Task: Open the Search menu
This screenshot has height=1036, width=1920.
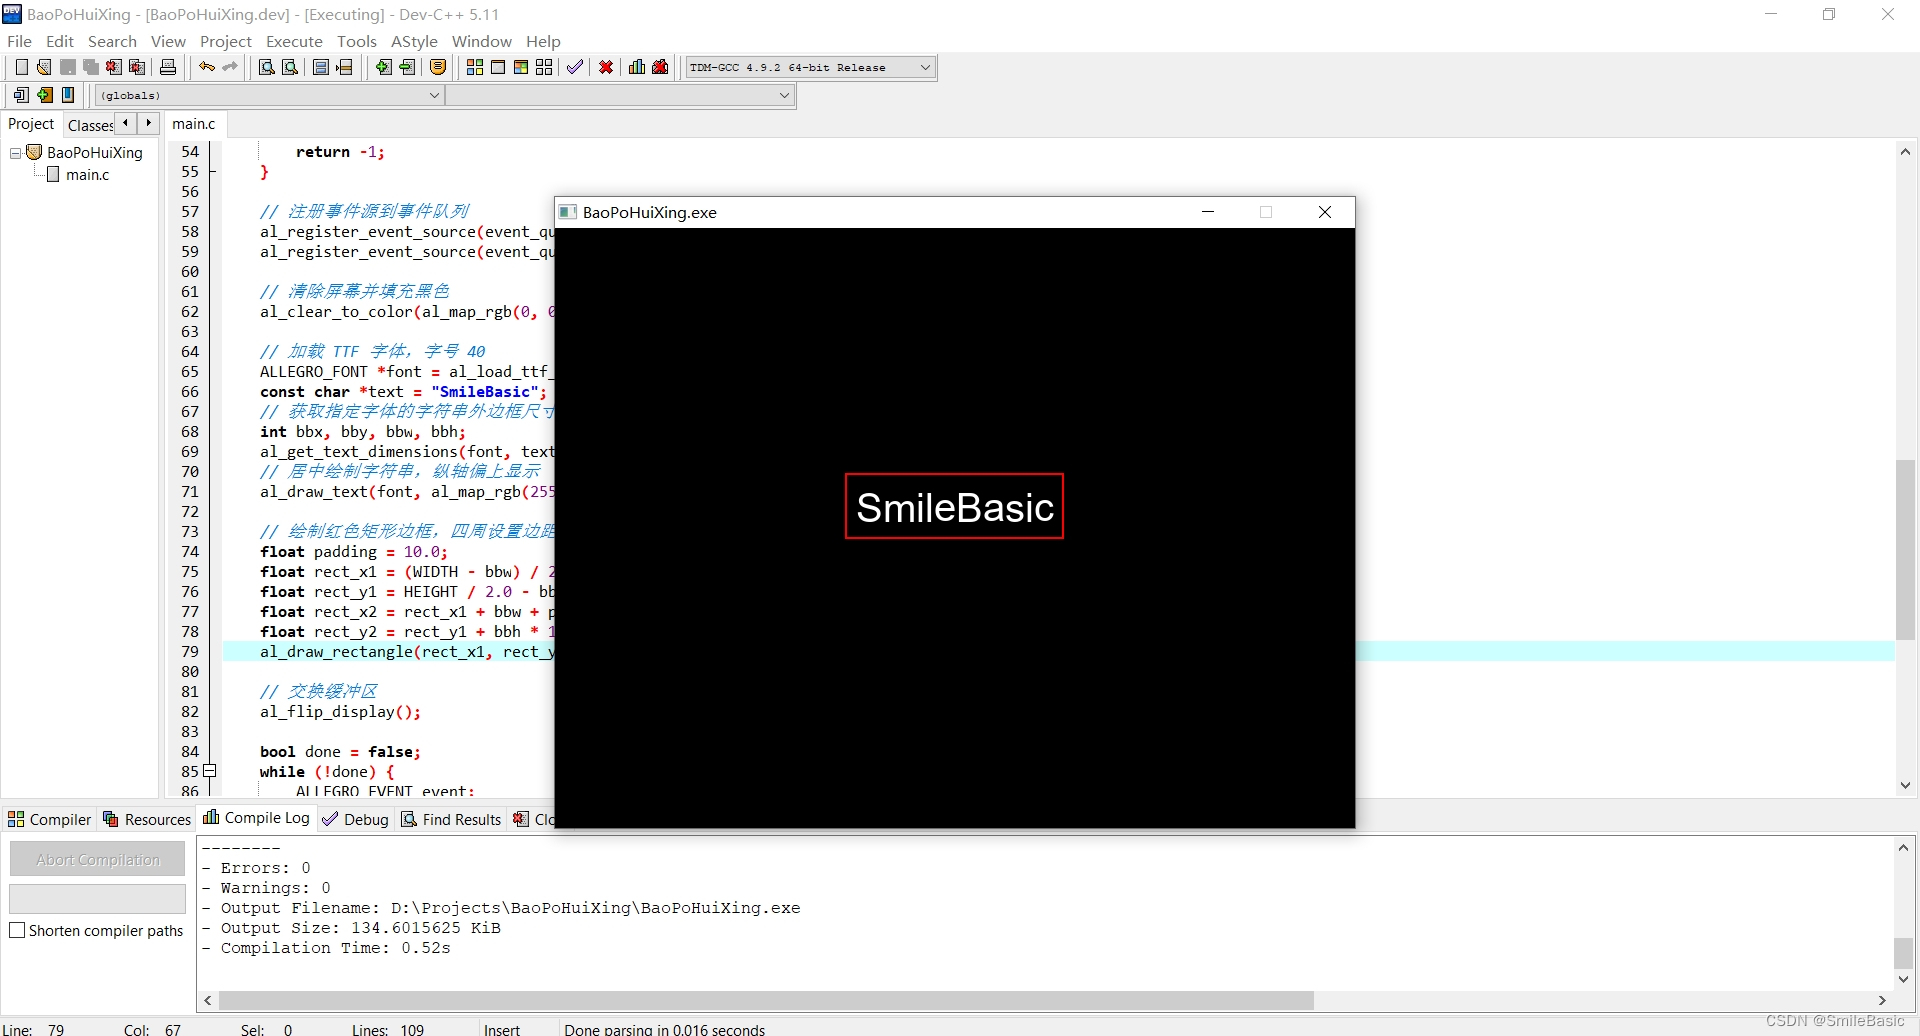Action: coord(112,41)
